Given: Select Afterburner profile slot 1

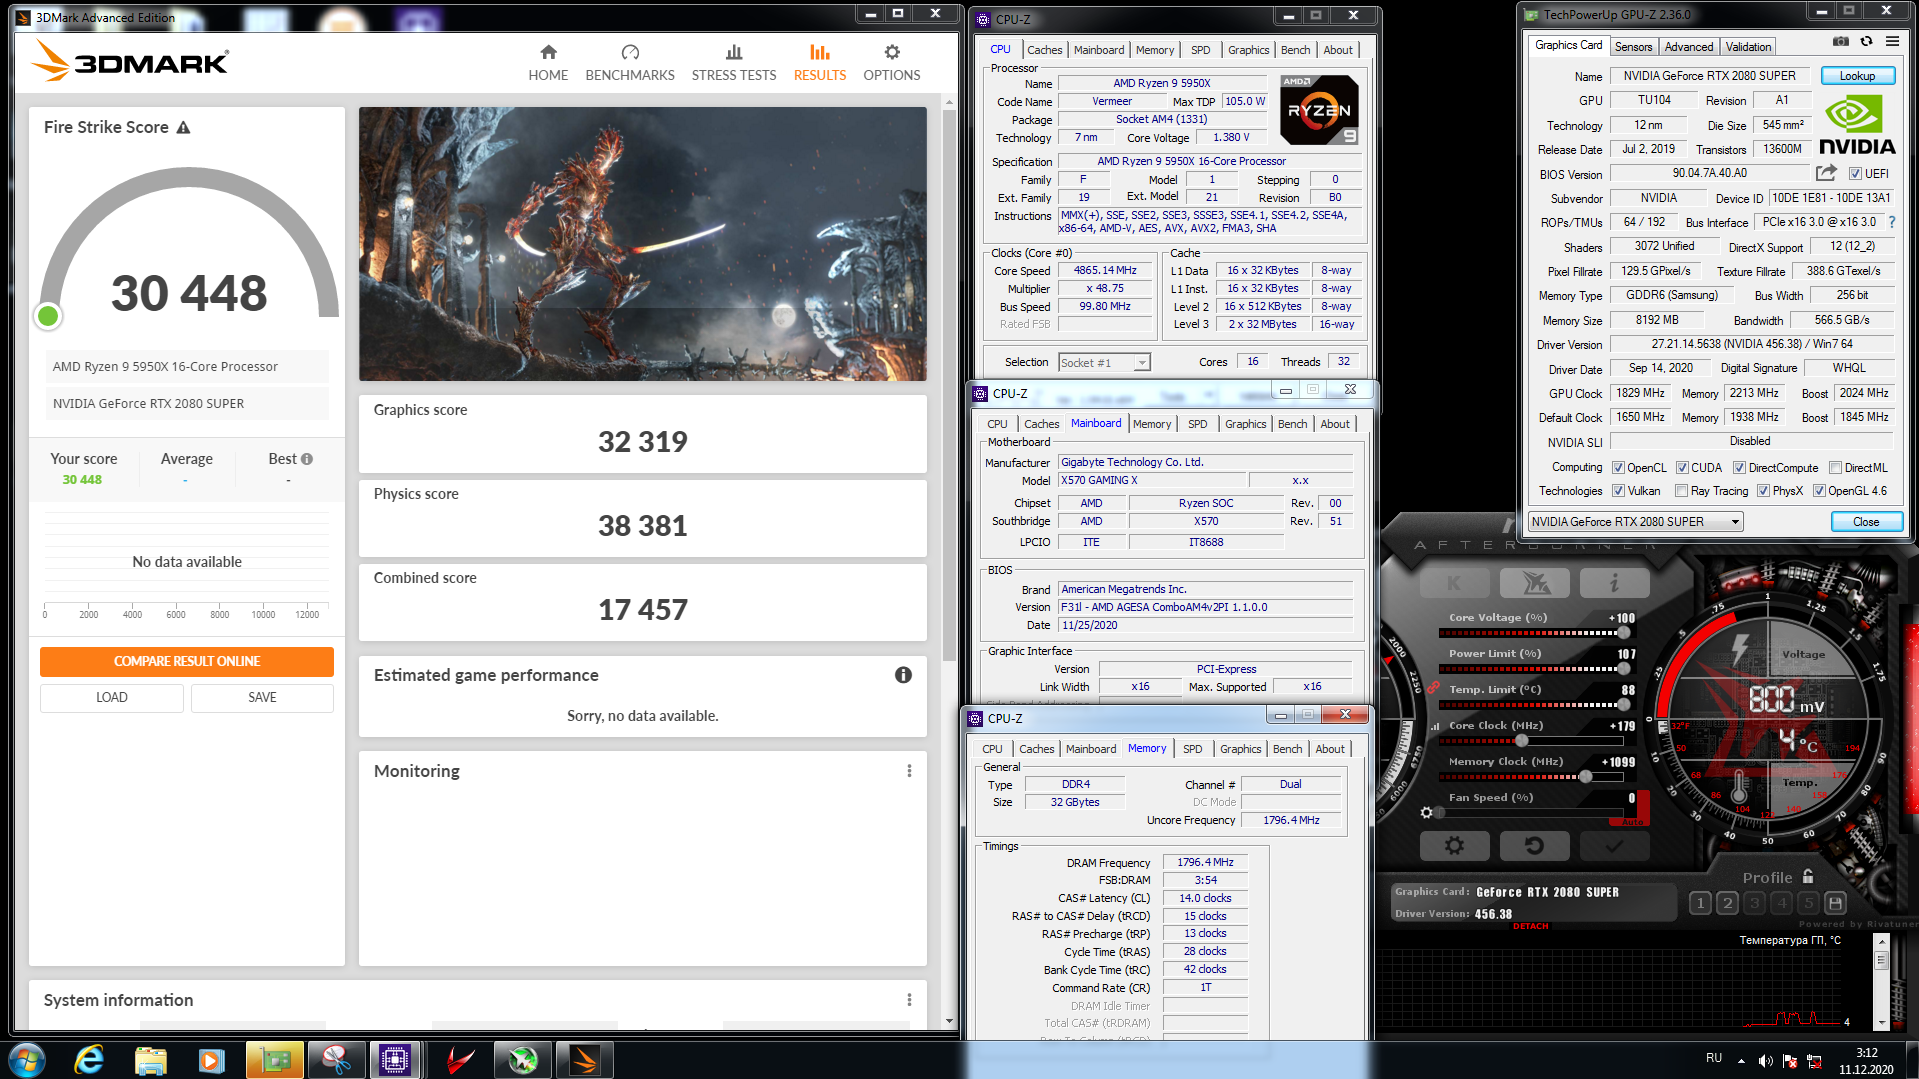Looking at the screenshot, I should [x=1700, y=904].
